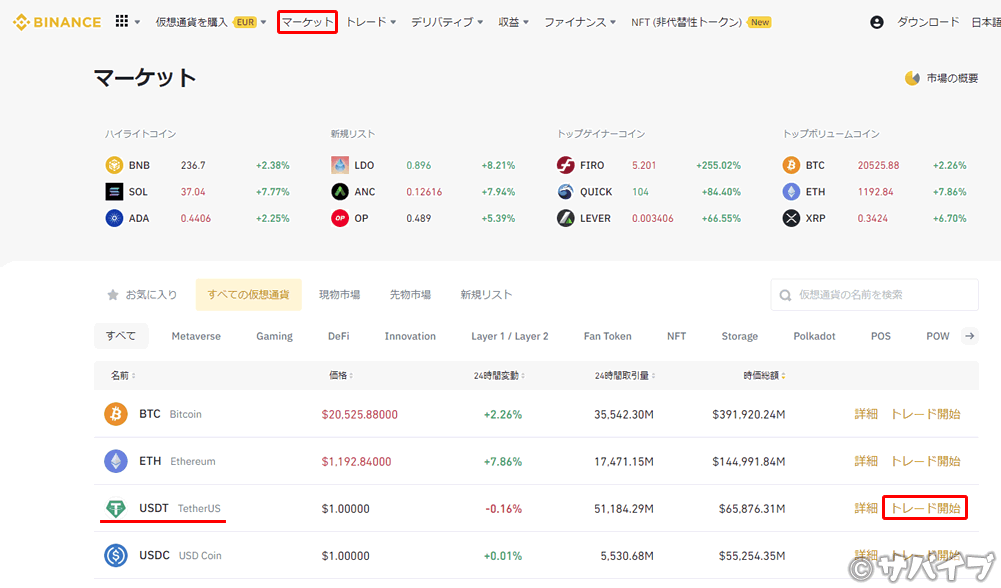
Task: Switch to the すべての仮想通貨 tab
Action: (x=248, y=295)
